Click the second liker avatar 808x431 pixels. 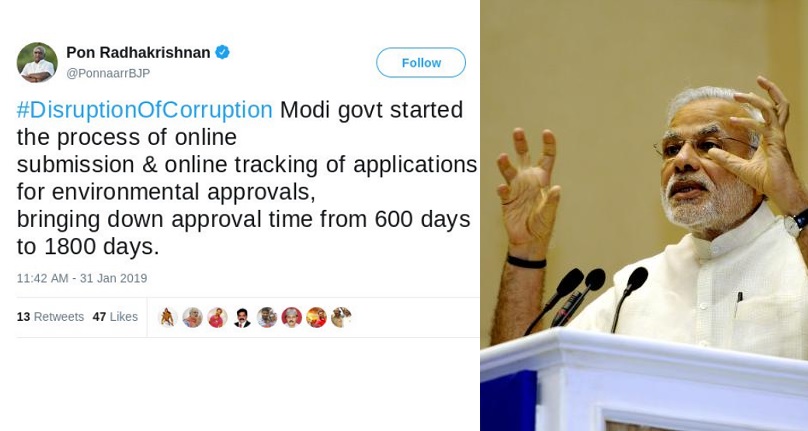click(x=192, y=317)
